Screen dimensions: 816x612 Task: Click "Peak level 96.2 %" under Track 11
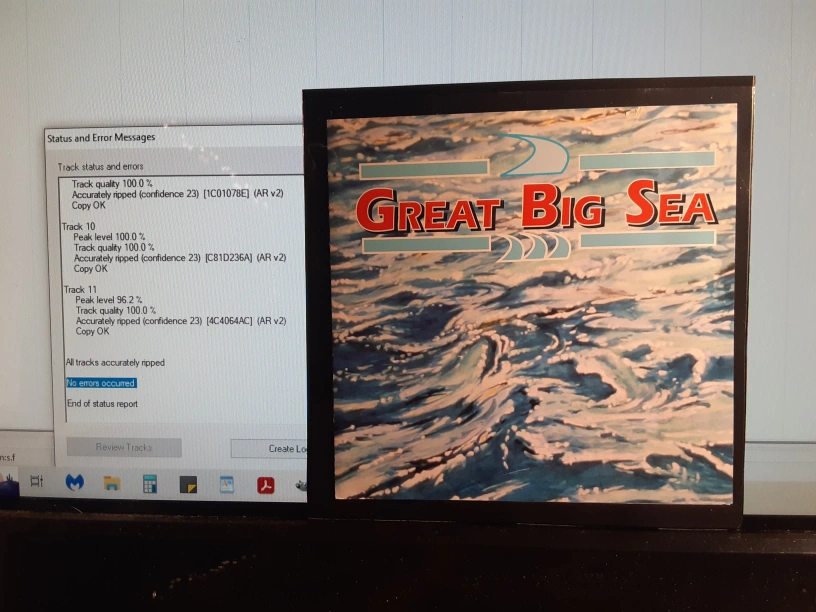pos(109,300)
